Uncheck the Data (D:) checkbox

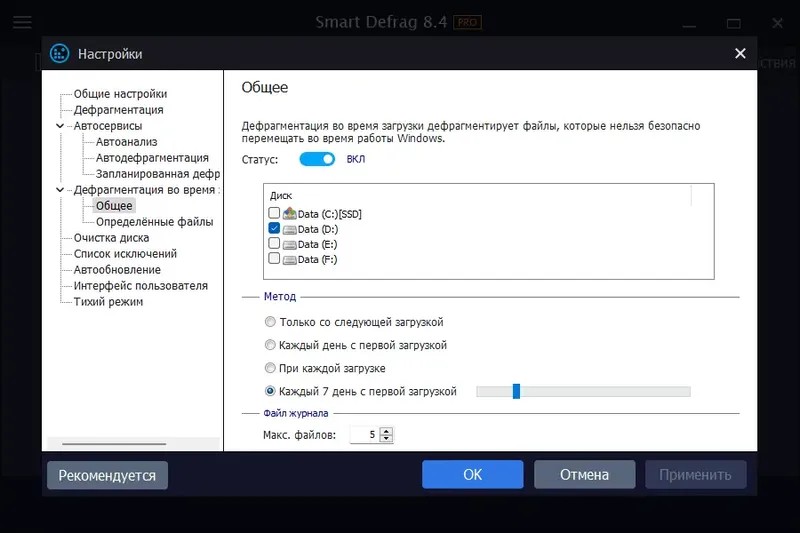(x=274, y=228)
